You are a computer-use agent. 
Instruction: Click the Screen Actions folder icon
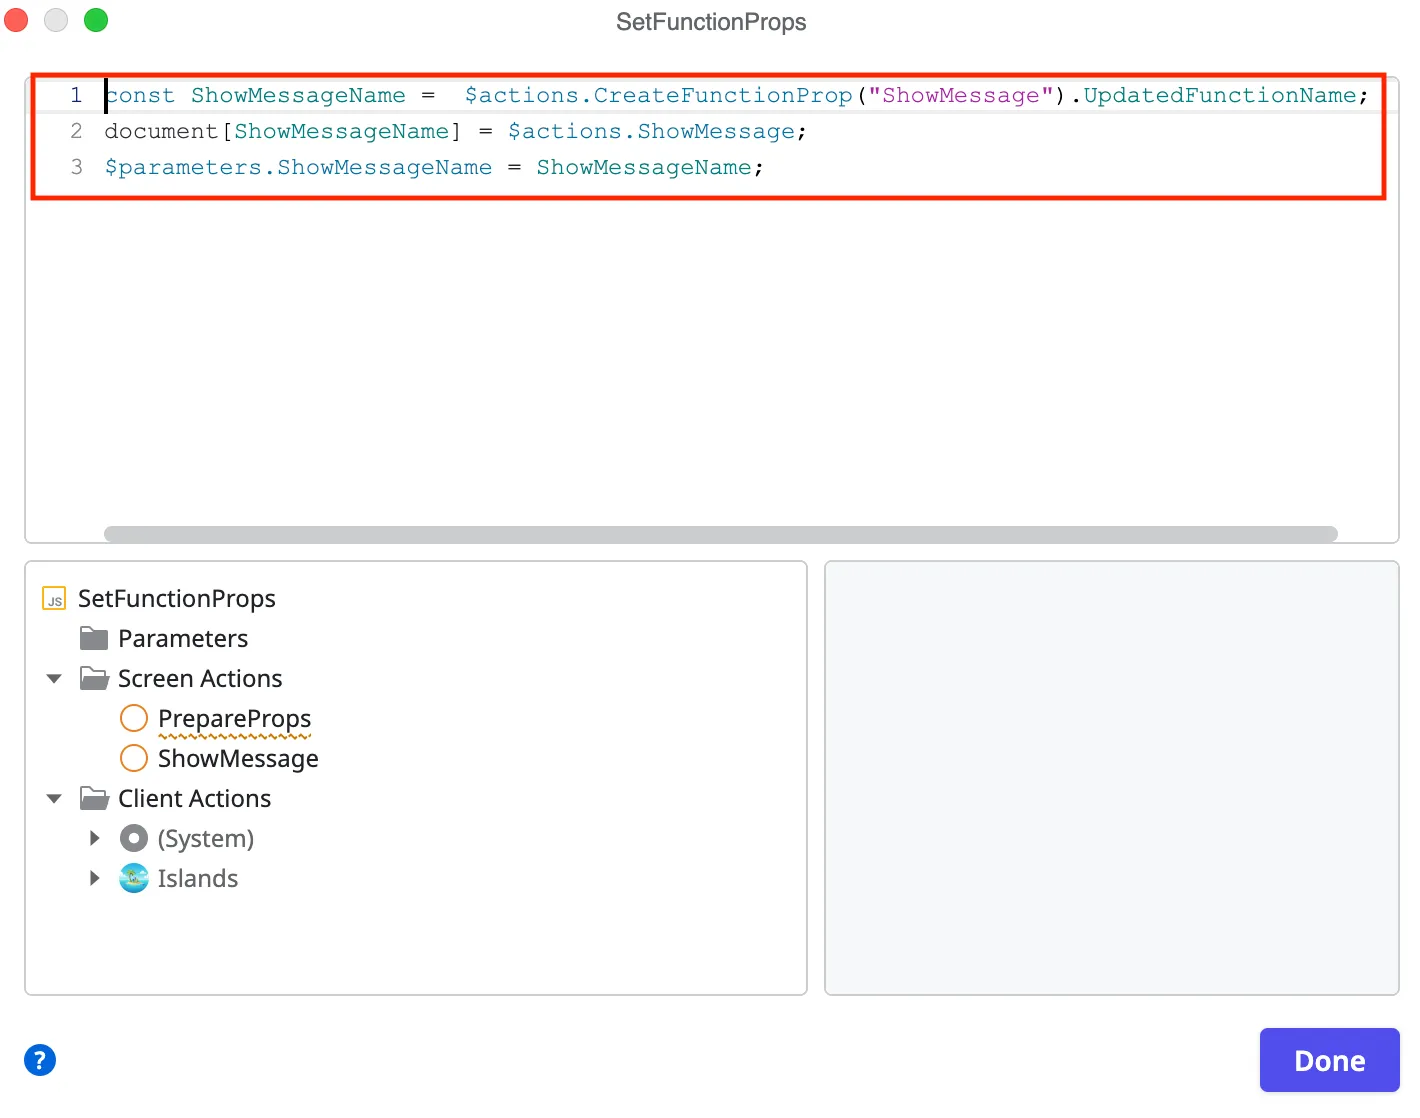tap(93, 678)
